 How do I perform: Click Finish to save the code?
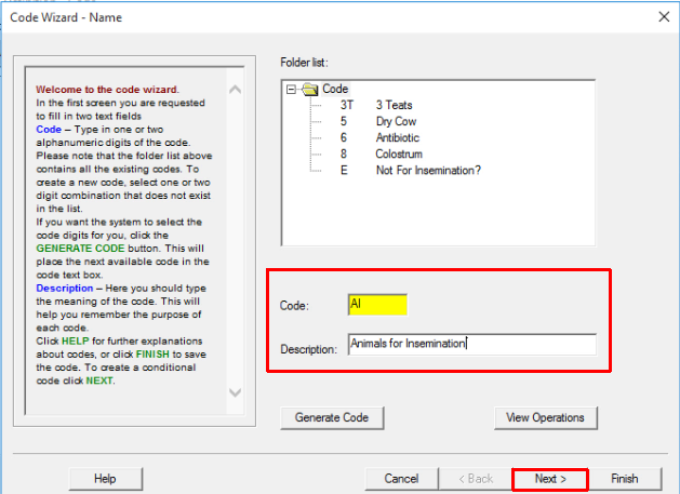point(623,479)
